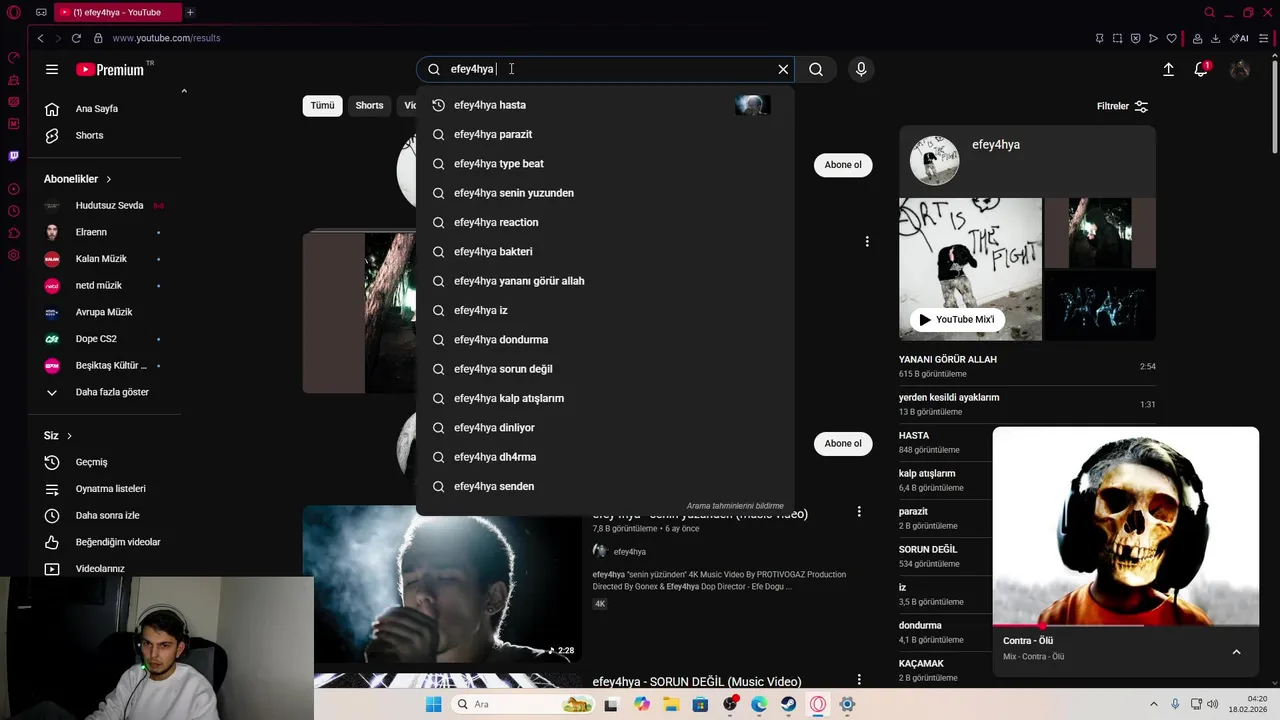Open Opera ad blocker shield icon
The width and height of the screenshot is (1280, 720).
1135,38
